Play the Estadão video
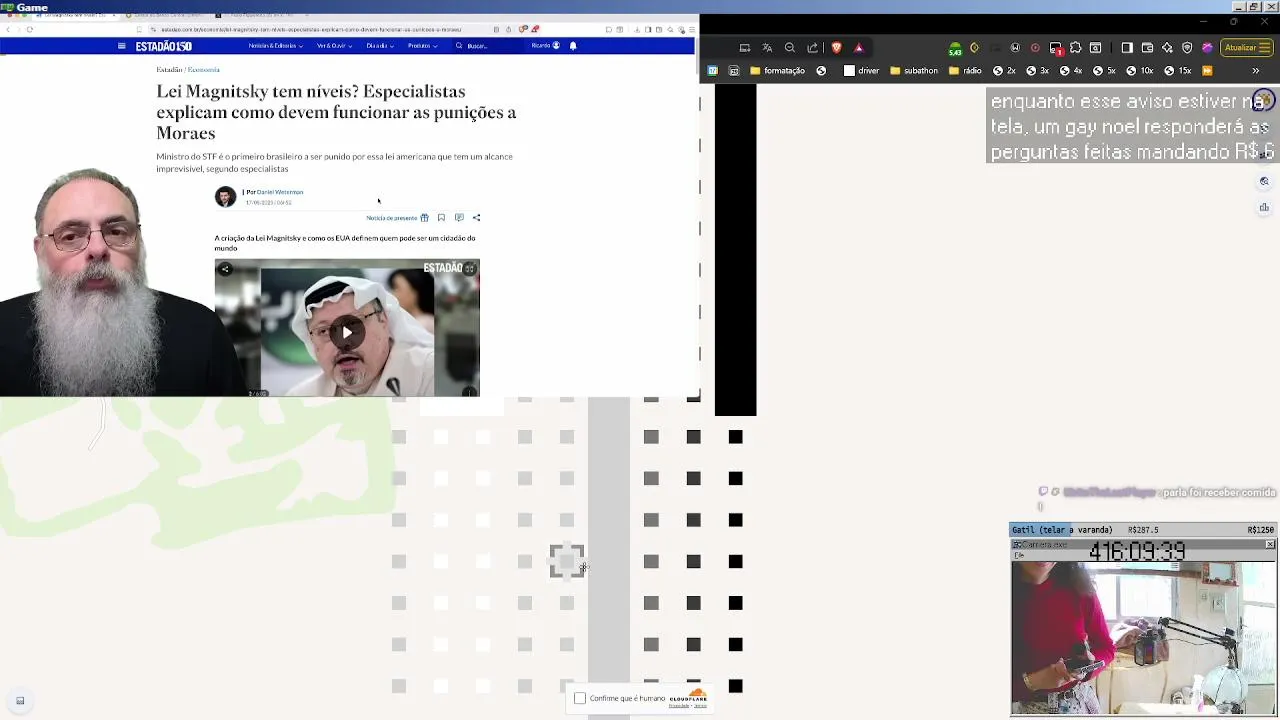Image resolution: width=1280 pixels, height=720 pixels. click(x=347, y=332)
